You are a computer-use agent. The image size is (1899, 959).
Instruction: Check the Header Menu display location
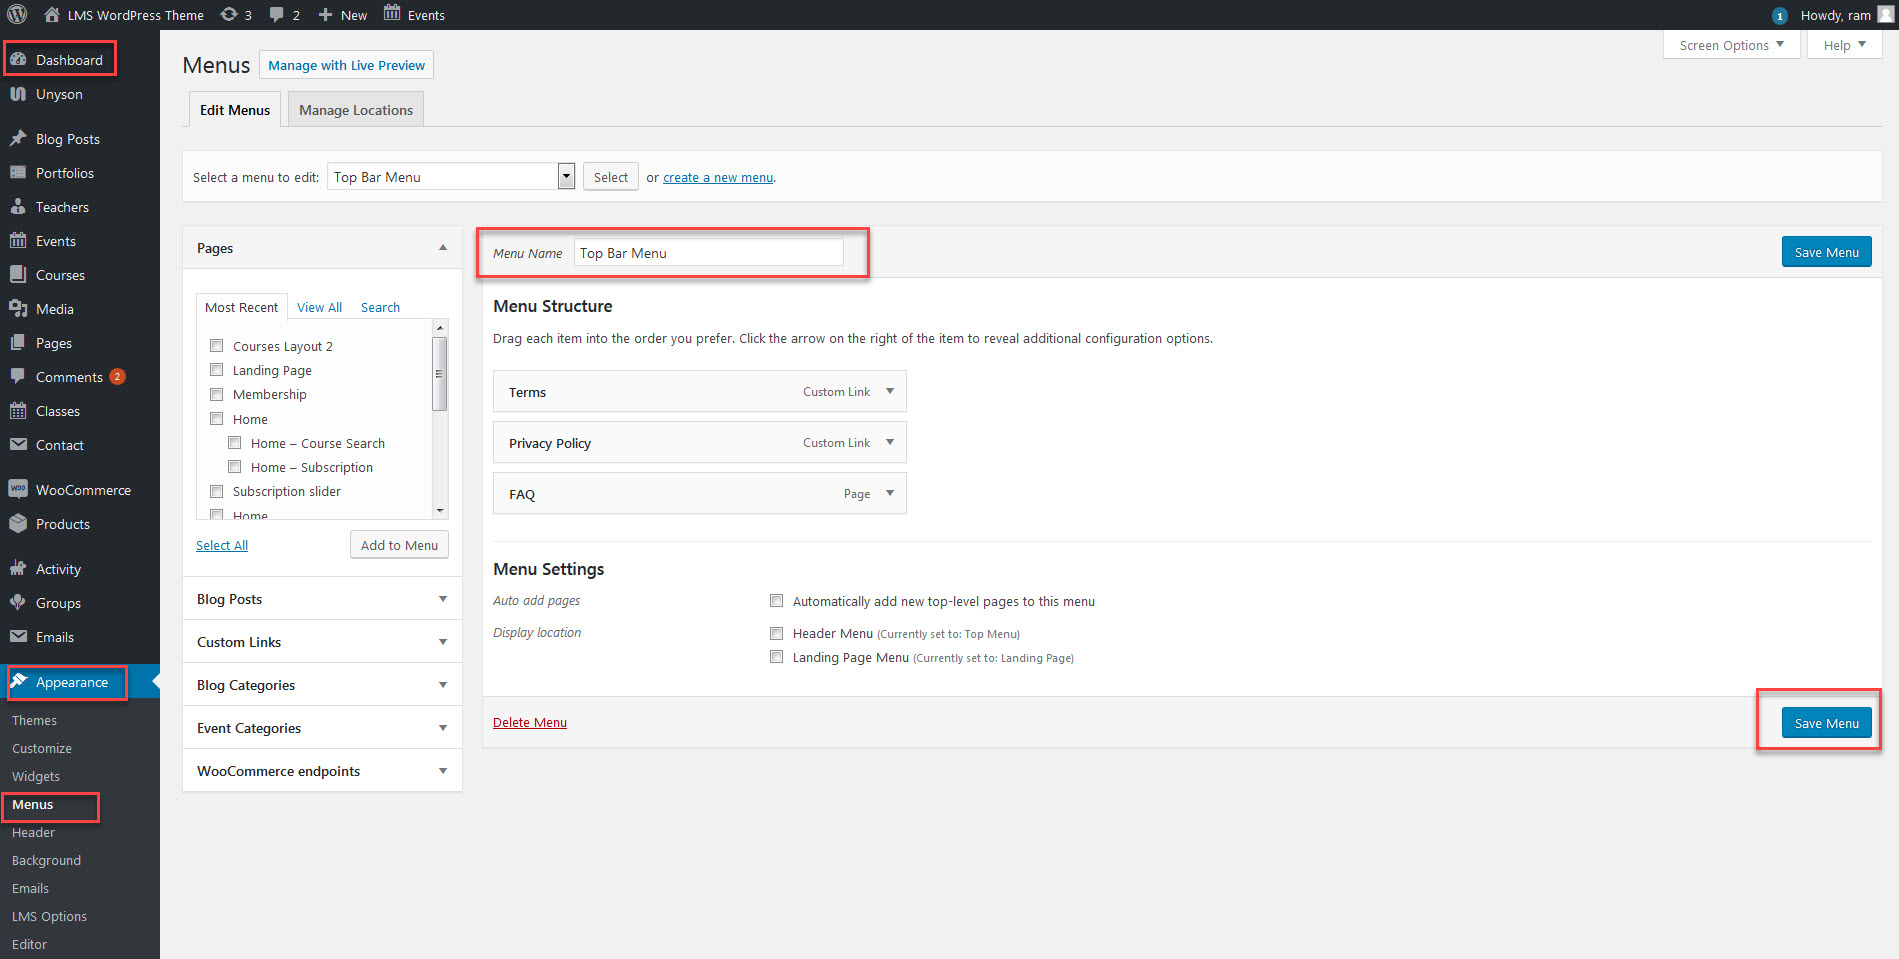777,633
